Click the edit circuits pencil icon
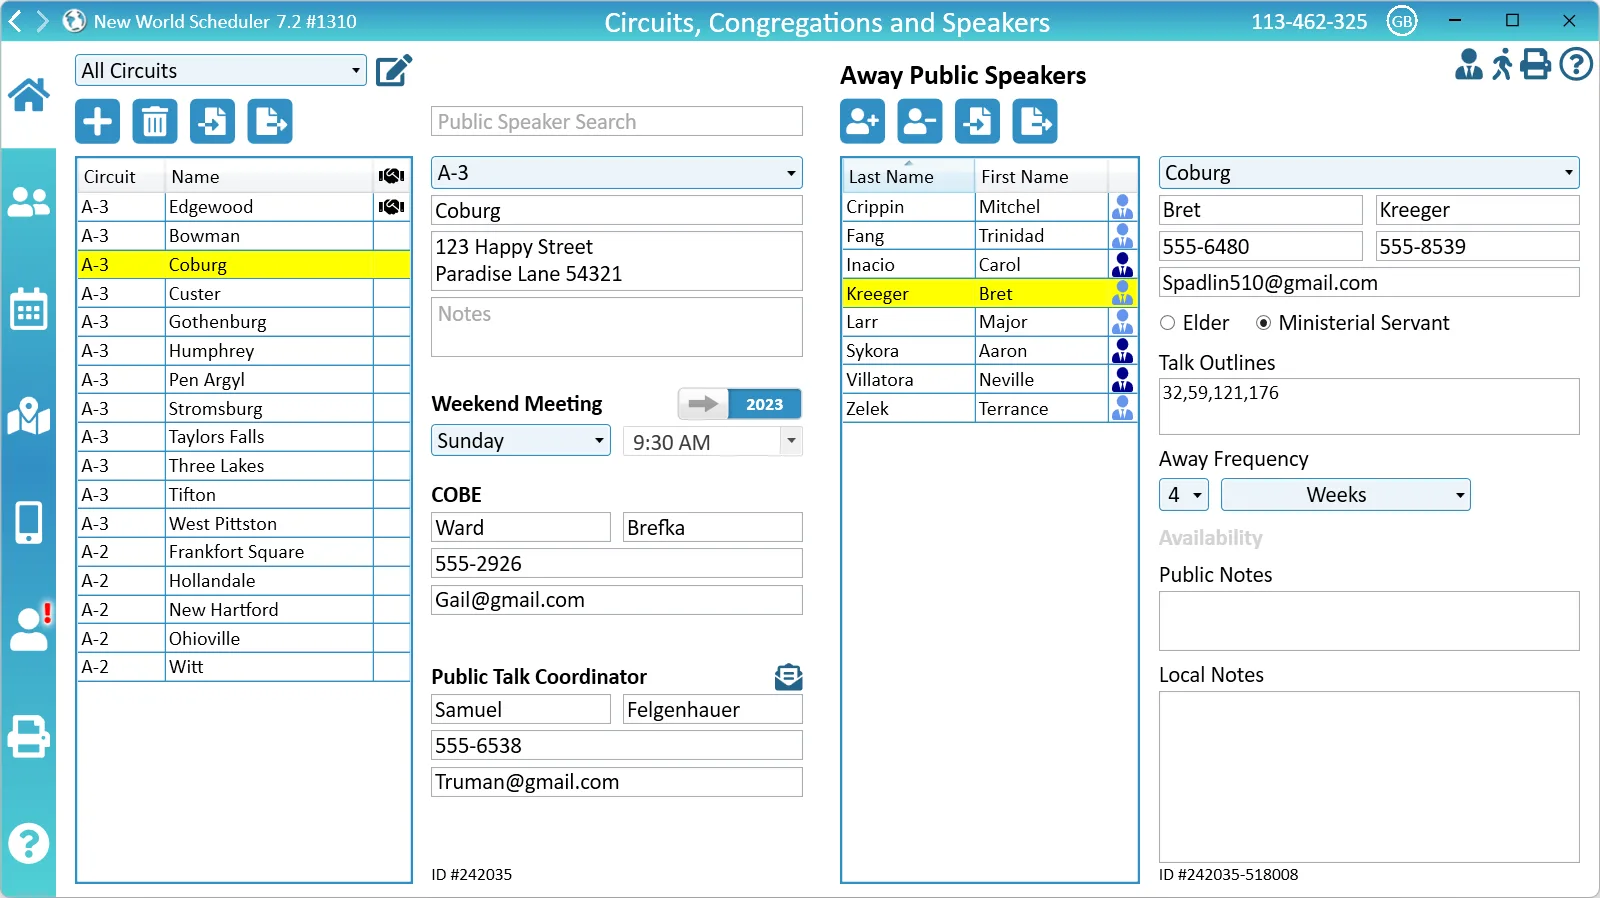This screenshot has height=898, width=1600. [x=394, y=70]
